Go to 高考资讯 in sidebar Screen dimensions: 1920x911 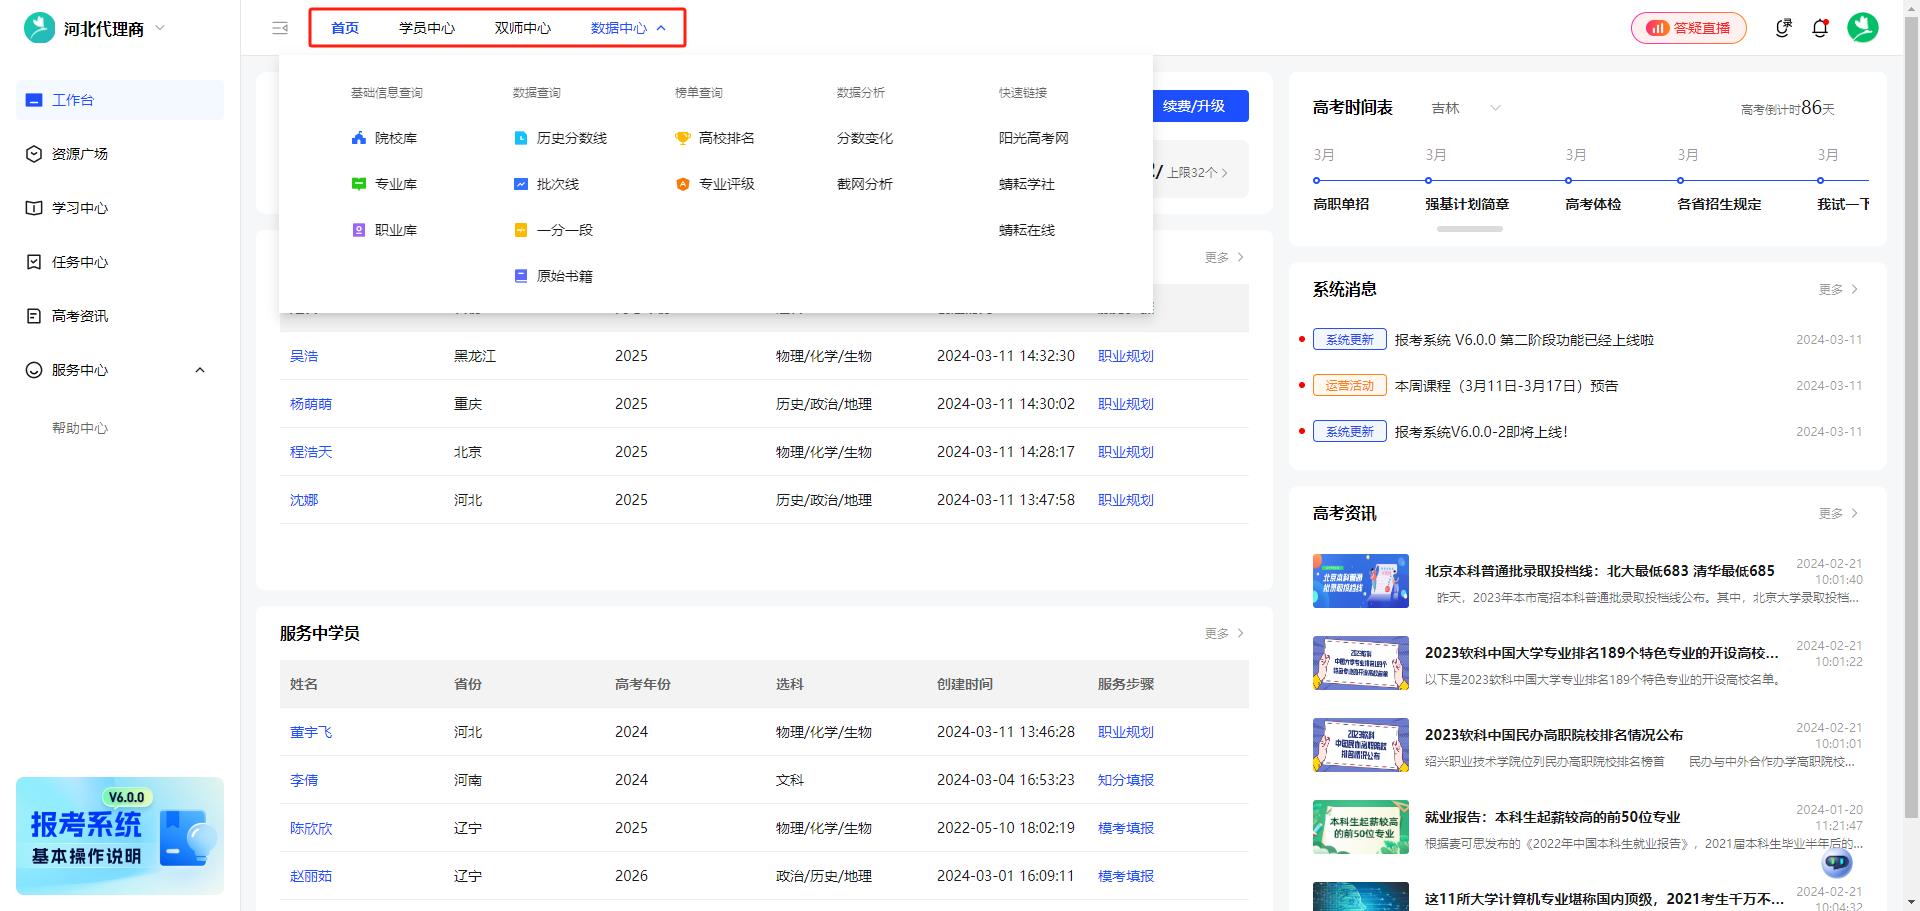tap(120, 316)
